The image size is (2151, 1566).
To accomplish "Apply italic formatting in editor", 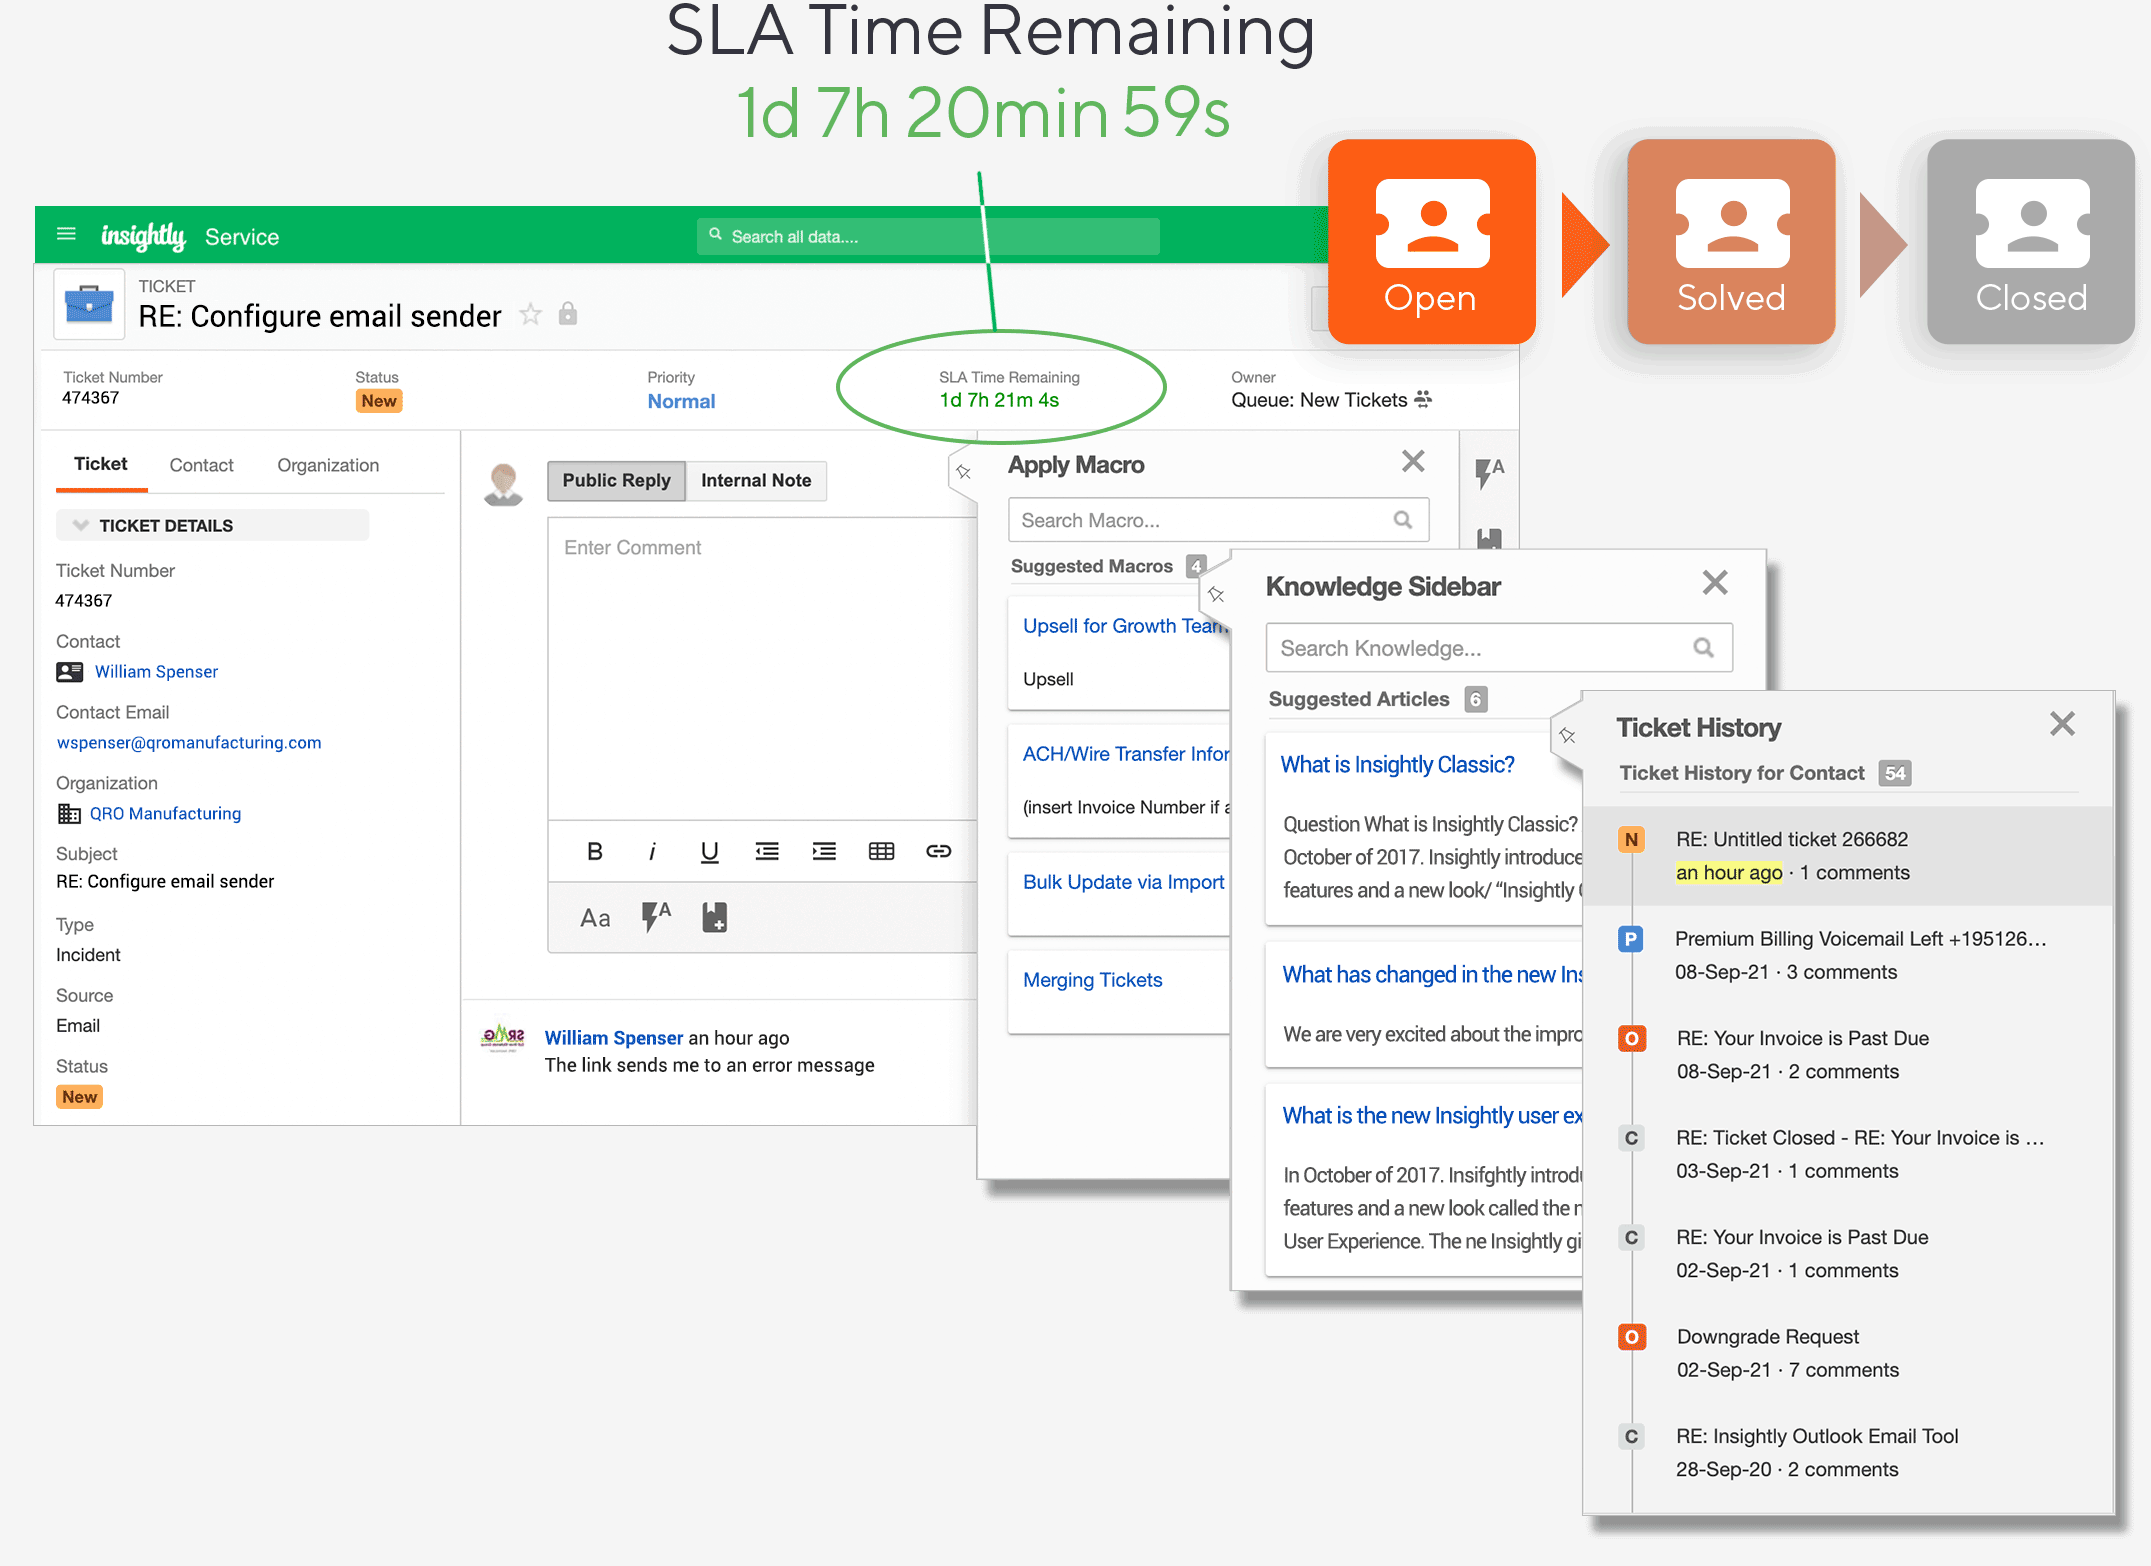I will point(652,851).
